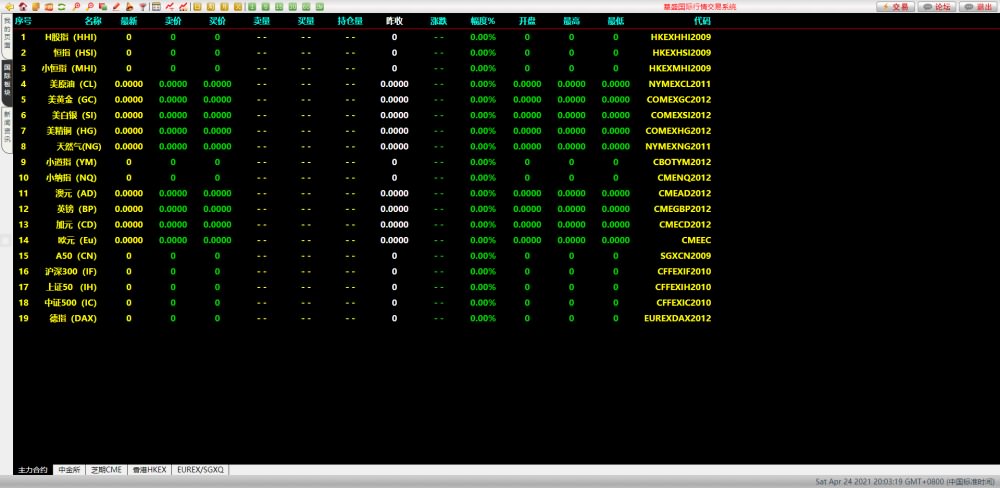Click the code EUREXDAX2012

(x=678, y=318)
